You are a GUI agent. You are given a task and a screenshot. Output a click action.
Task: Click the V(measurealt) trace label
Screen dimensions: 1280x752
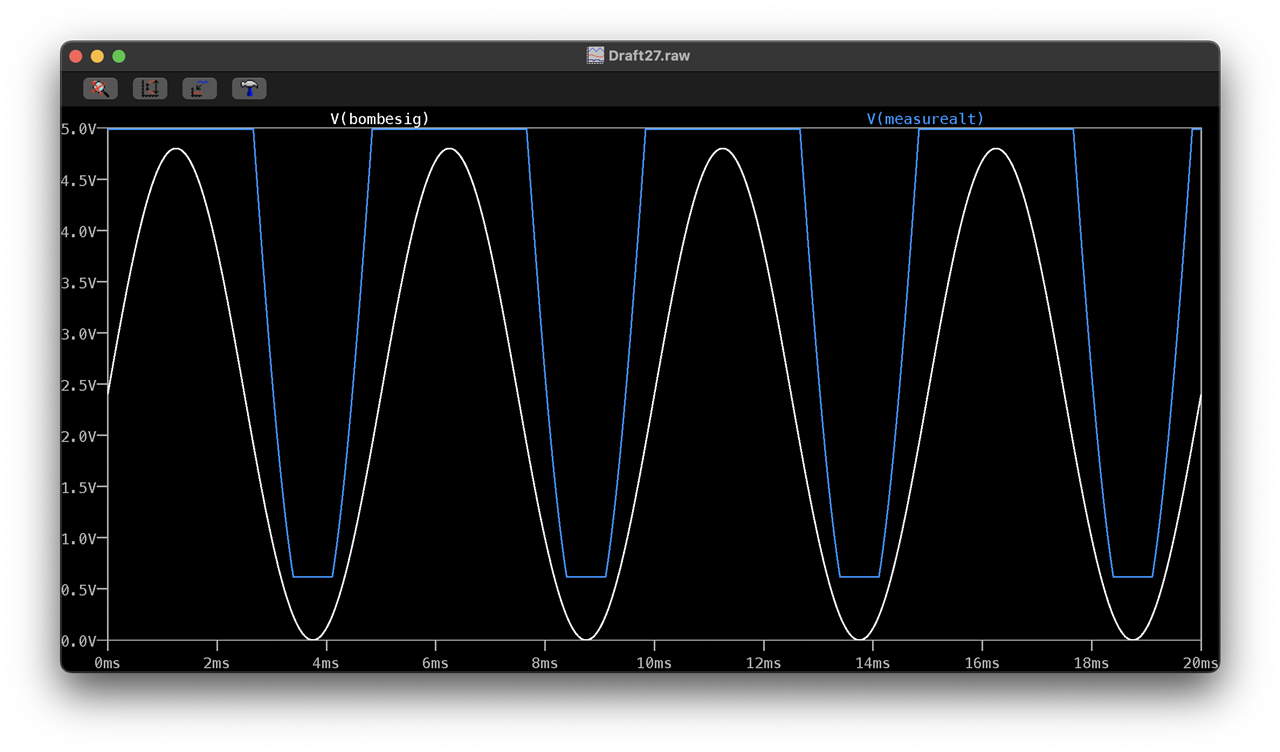(x=925, y=118)
